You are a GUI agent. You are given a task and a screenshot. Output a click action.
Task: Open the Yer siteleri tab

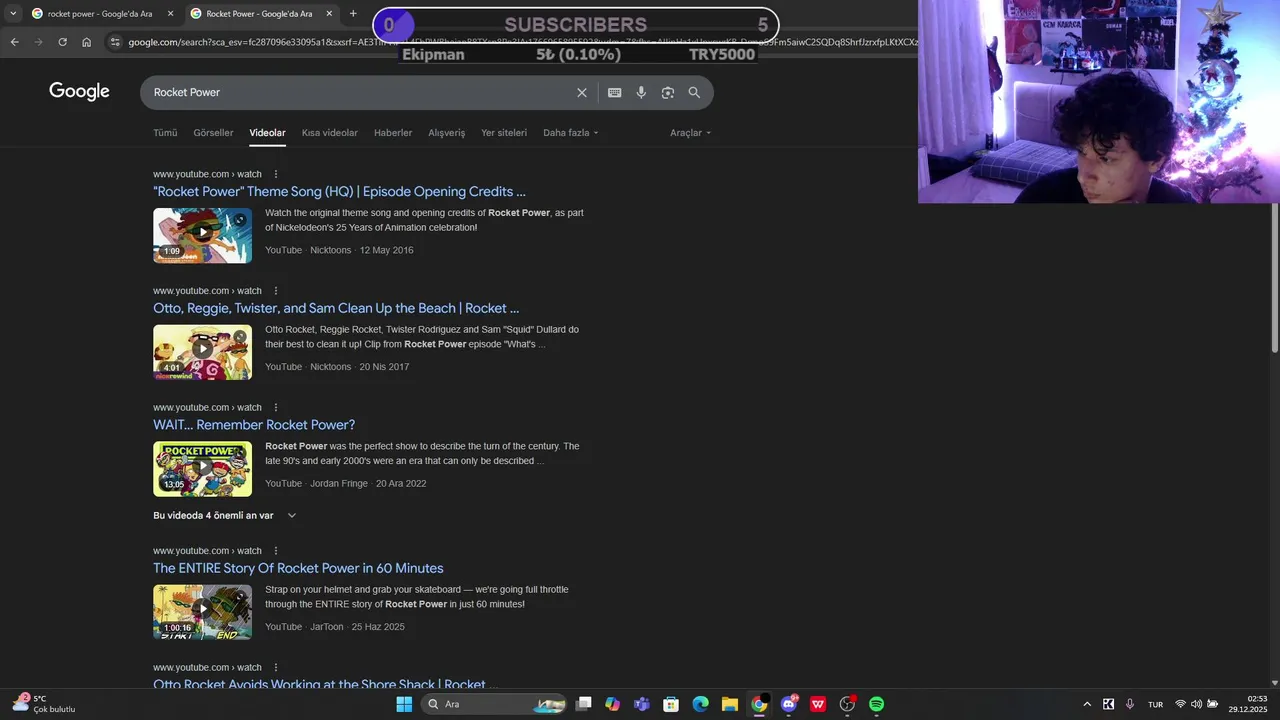pos(504,133)
